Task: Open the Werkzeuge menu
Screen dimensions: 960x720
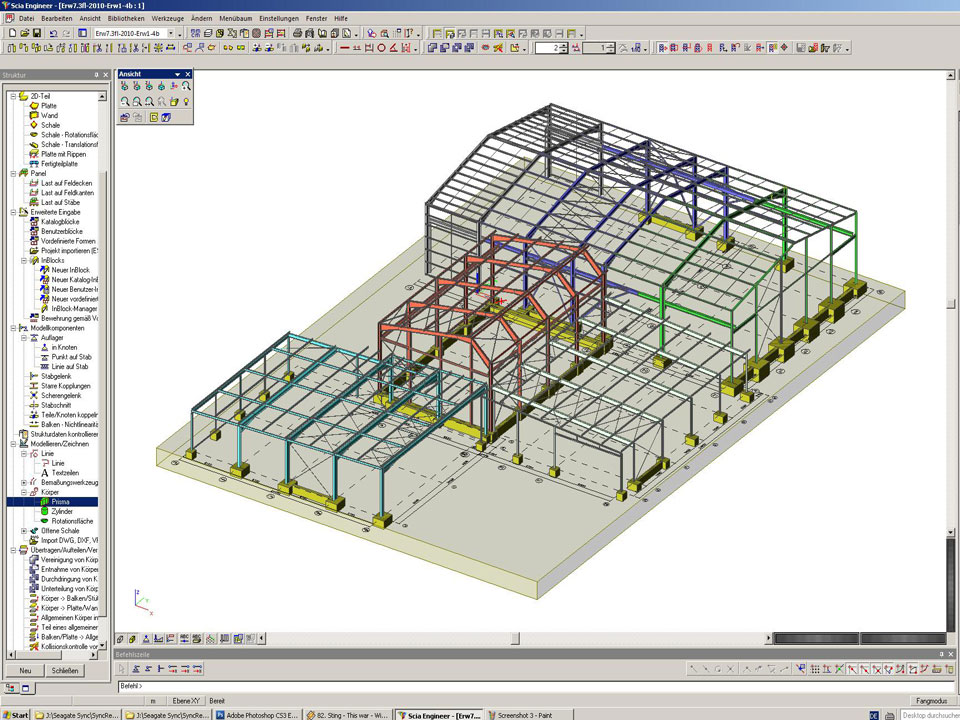Action: [x=168, y=18]
